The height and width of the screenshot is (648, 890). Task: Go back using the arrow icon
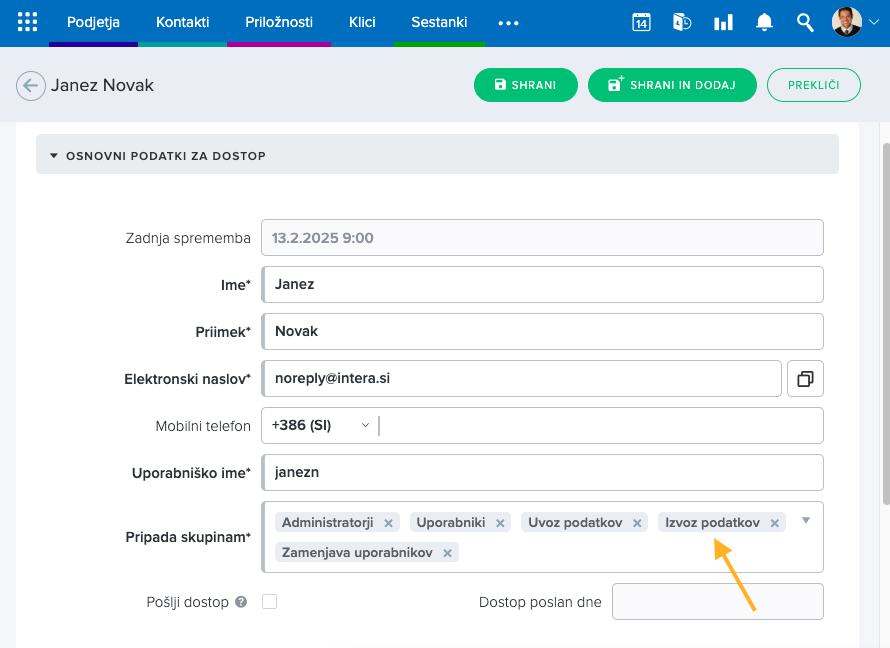pyautogui.click(x=31, y=86)
